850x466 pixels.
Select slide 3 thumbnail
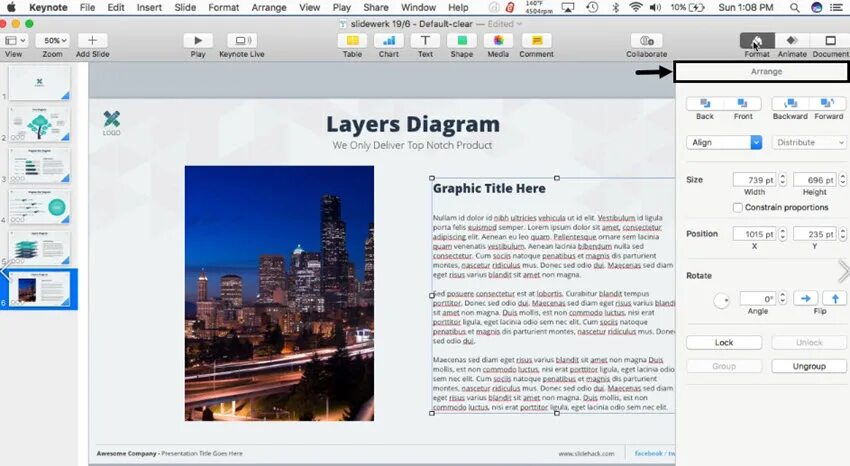coord(39,165)
